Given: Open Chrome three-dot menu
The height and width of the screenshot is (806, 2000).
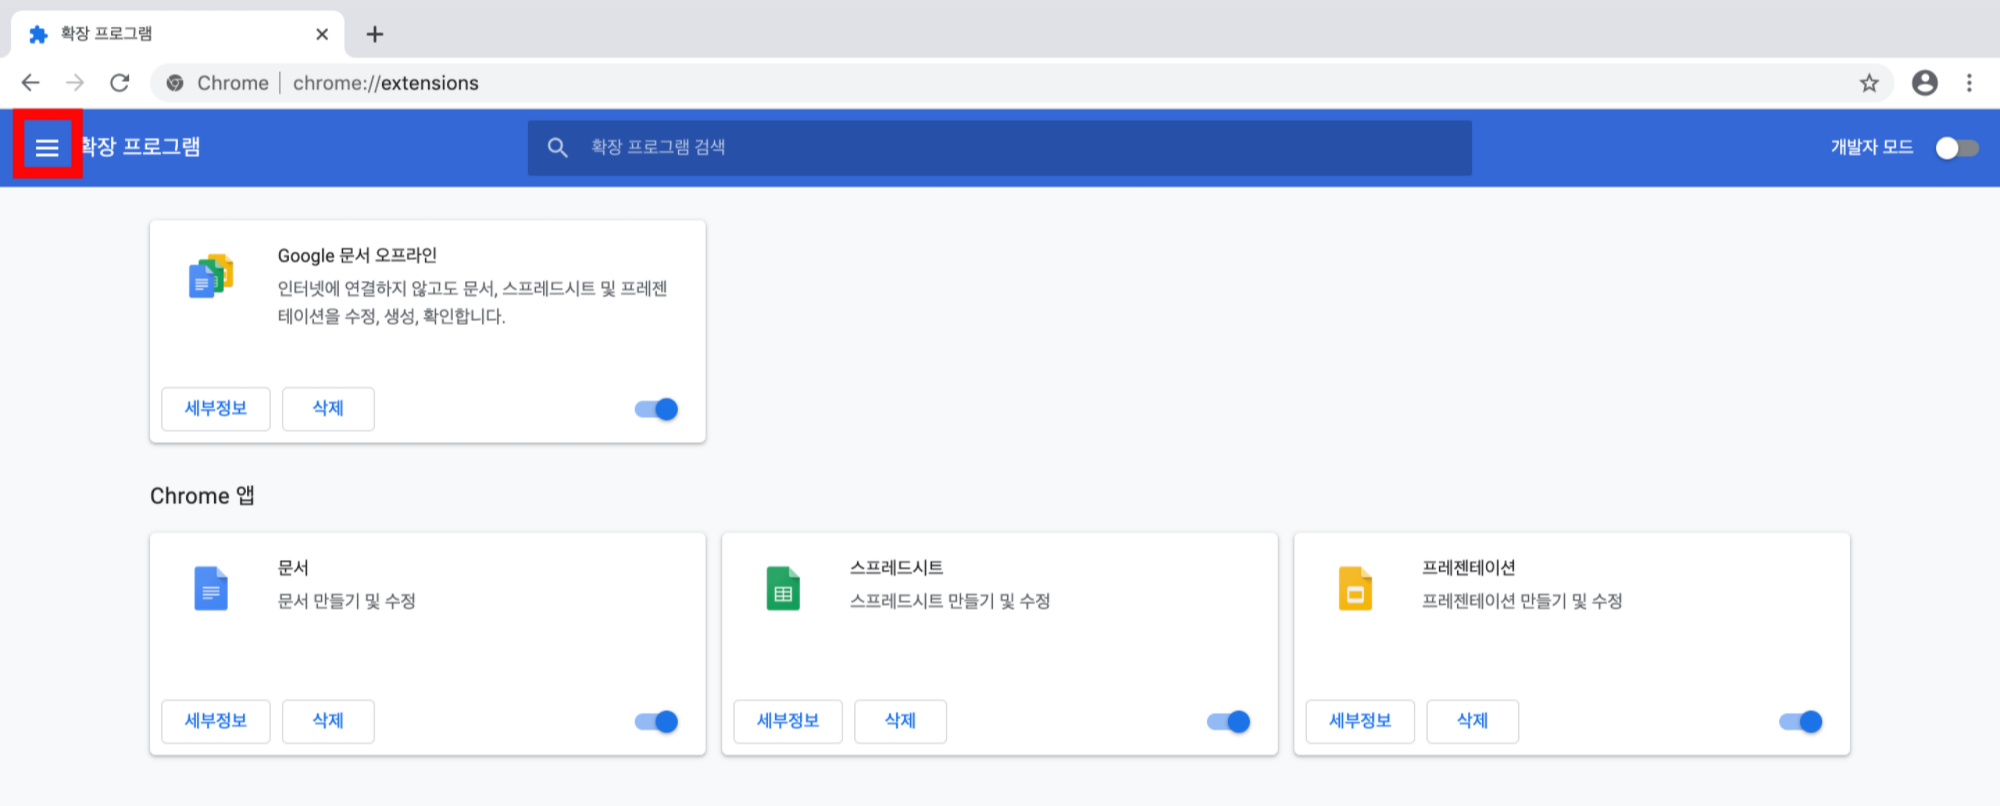Looking at the screenshot, I should (1969, 83).
